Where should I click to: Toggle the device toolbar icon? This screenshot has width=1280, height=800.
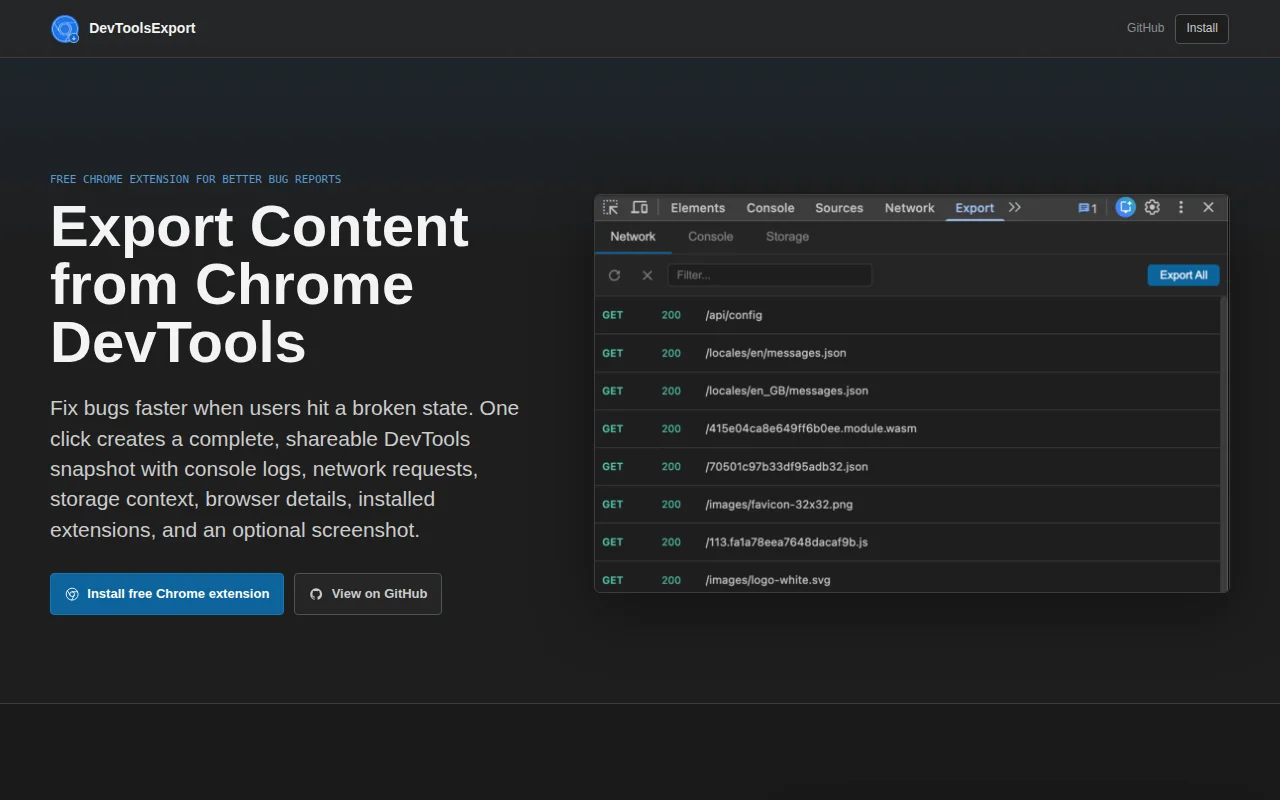pyautogui.click(x=639, y=208)
